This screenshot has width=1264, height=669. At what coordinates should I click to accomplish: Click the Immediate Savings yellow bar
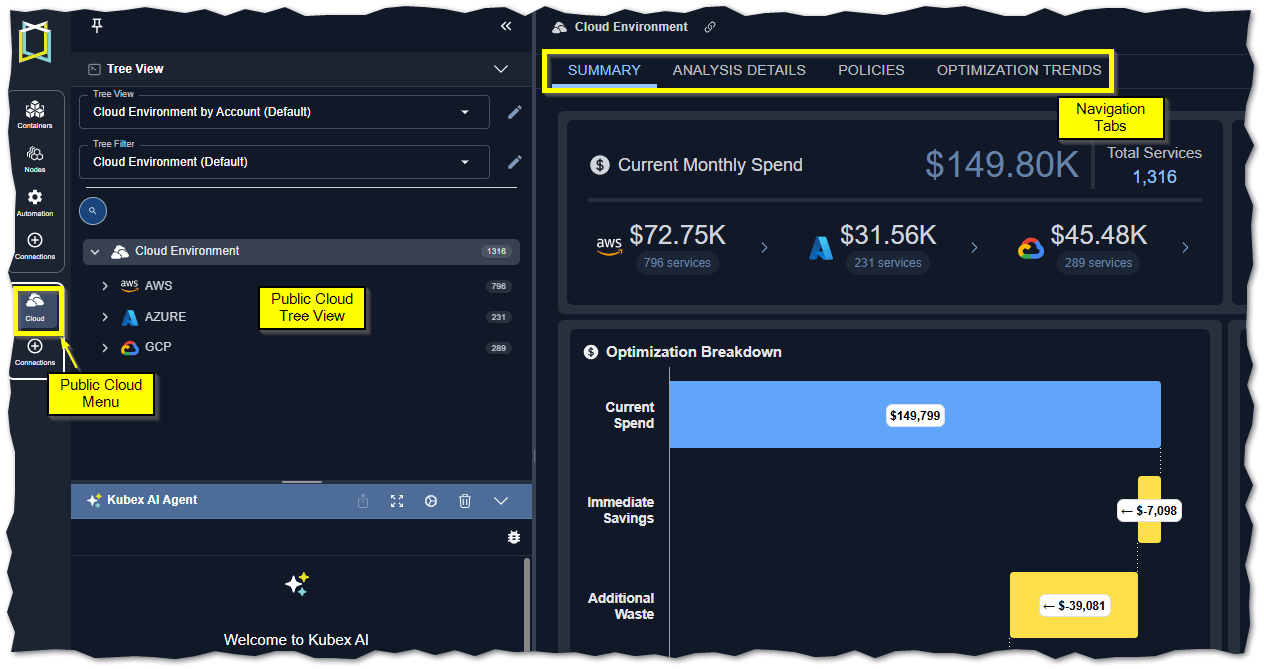(1150, 510)
